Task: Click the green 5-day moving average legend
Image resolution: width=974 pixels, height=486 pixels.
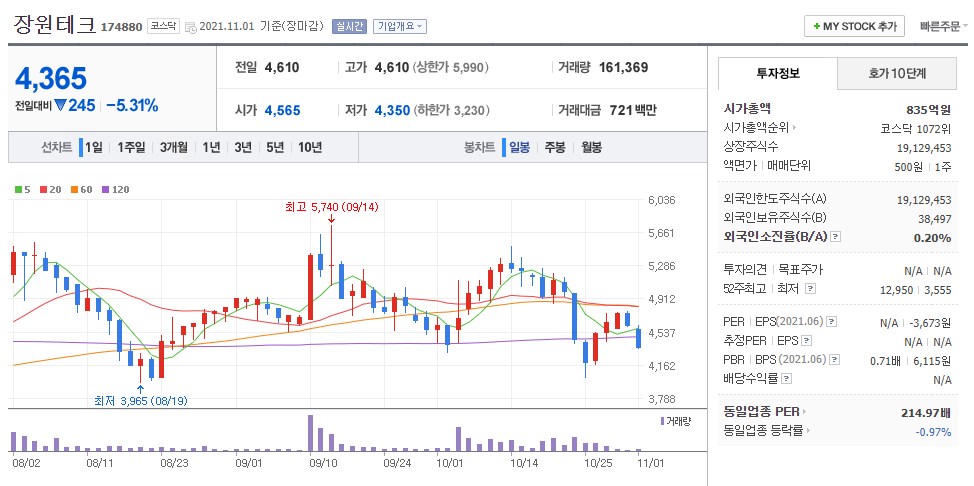Action: point(22,190)
